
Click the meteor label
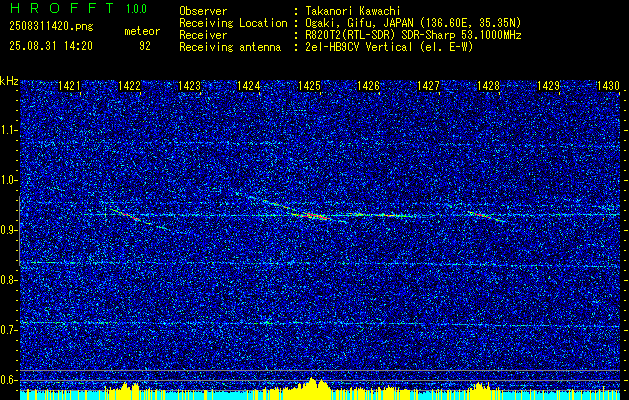tap(142, 31)
